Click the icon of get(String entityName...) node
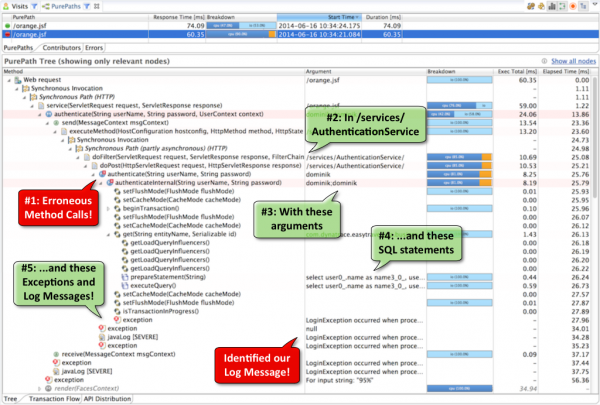The width and height of the screenshot is (600, 405). (x=117, y=234)
